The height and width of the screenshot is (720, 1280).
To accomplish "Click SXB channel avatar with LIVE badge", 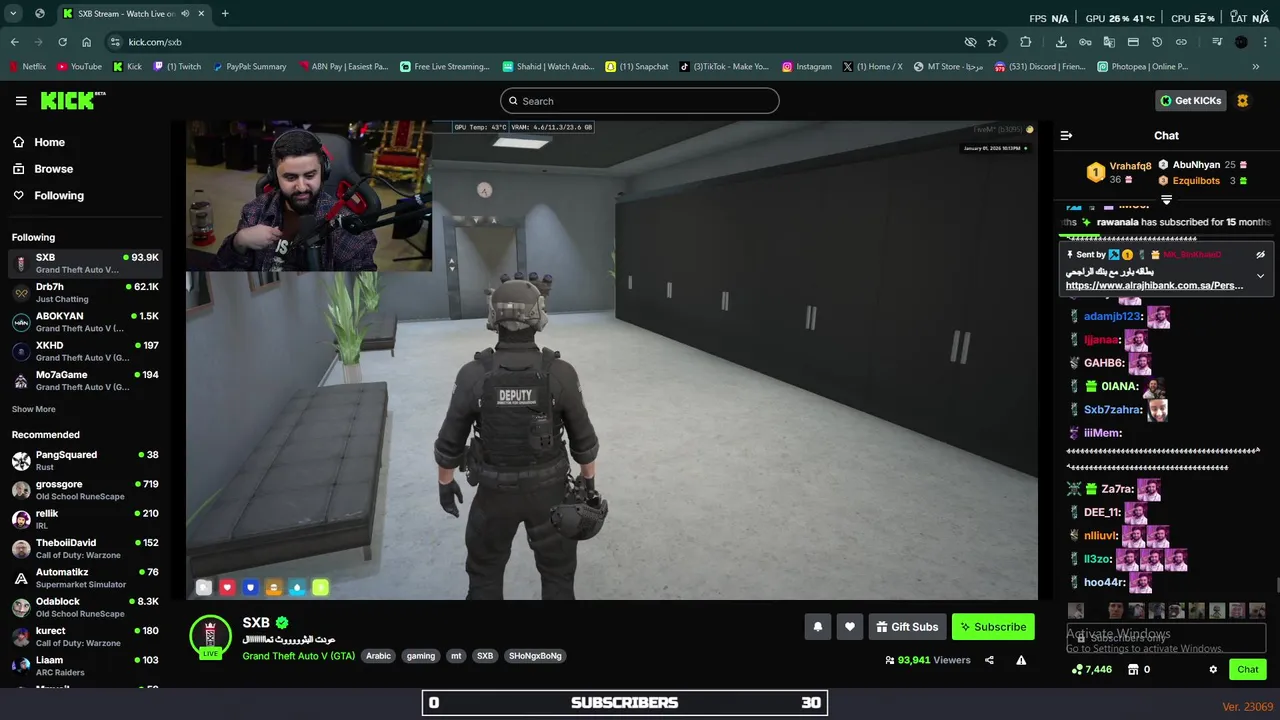I will click(210, 637).
